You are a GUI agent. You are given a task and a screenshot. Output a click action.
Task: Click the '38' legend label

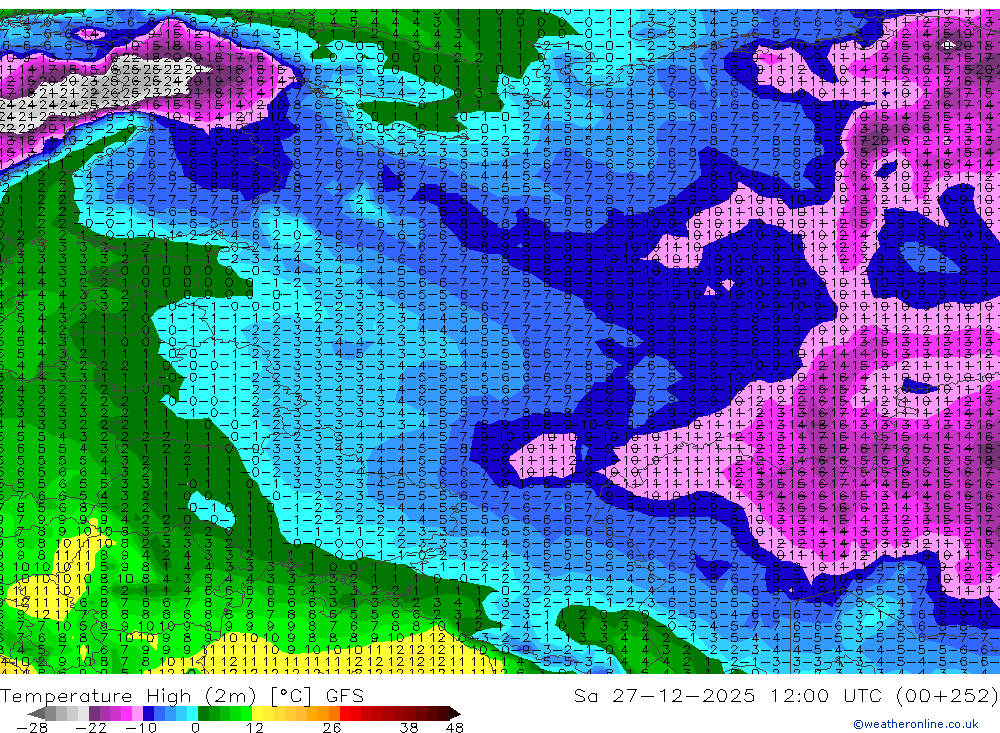[409, 727]
